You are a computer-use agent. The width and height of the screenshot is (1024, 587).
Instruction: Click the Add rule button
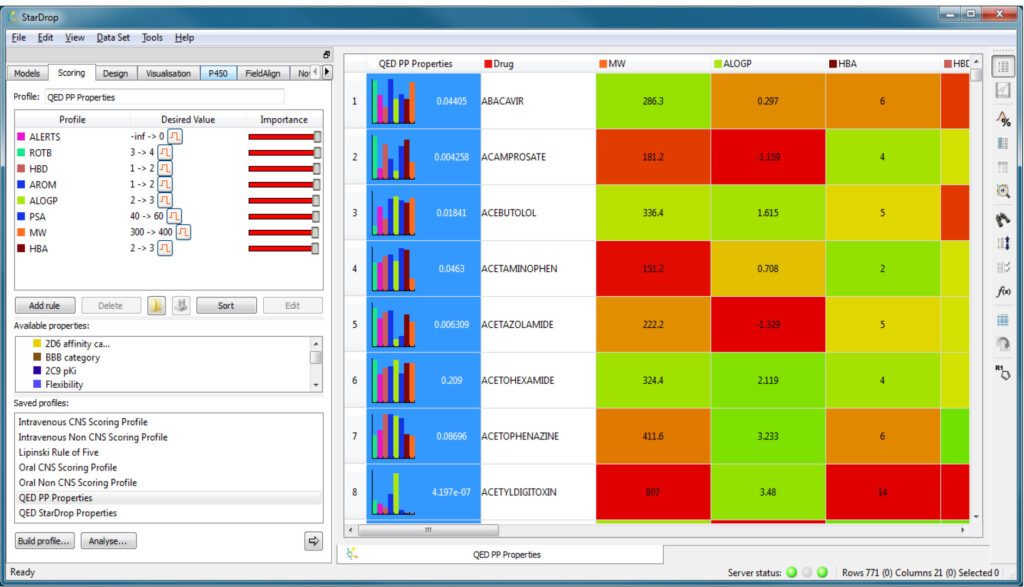pyautogui.click(x=44, y=306)
